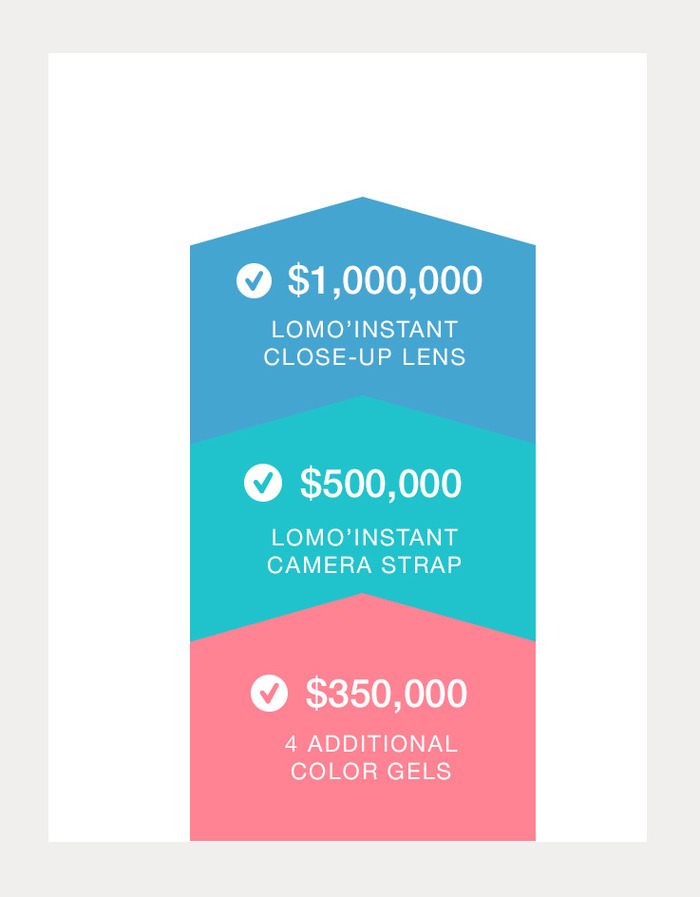Click the COLOR GELS label
This screenshot has height=897, width=700.
371,771
